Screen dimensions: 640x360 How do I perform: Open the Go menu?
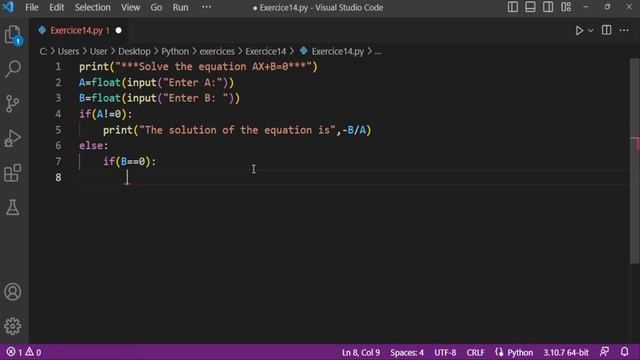[156, 7]
